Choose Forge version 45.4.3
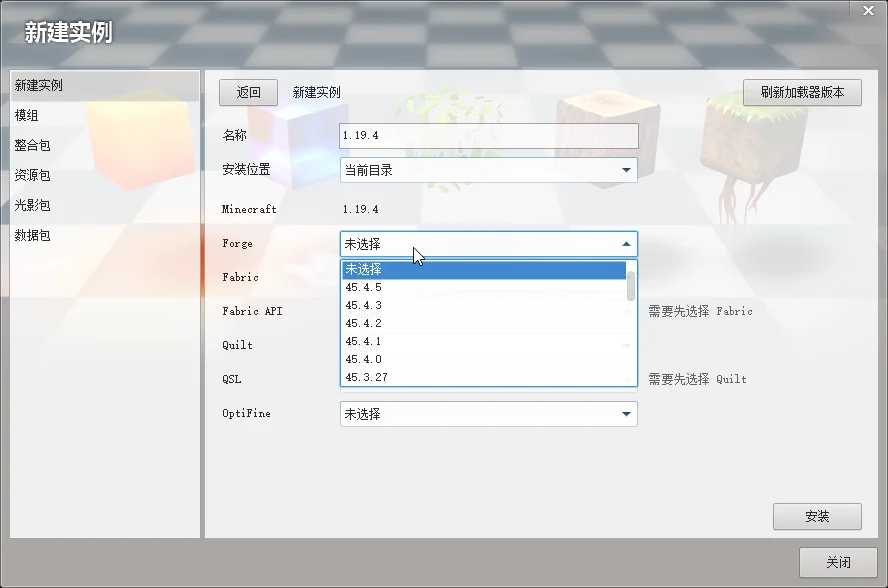 [484, 306]
